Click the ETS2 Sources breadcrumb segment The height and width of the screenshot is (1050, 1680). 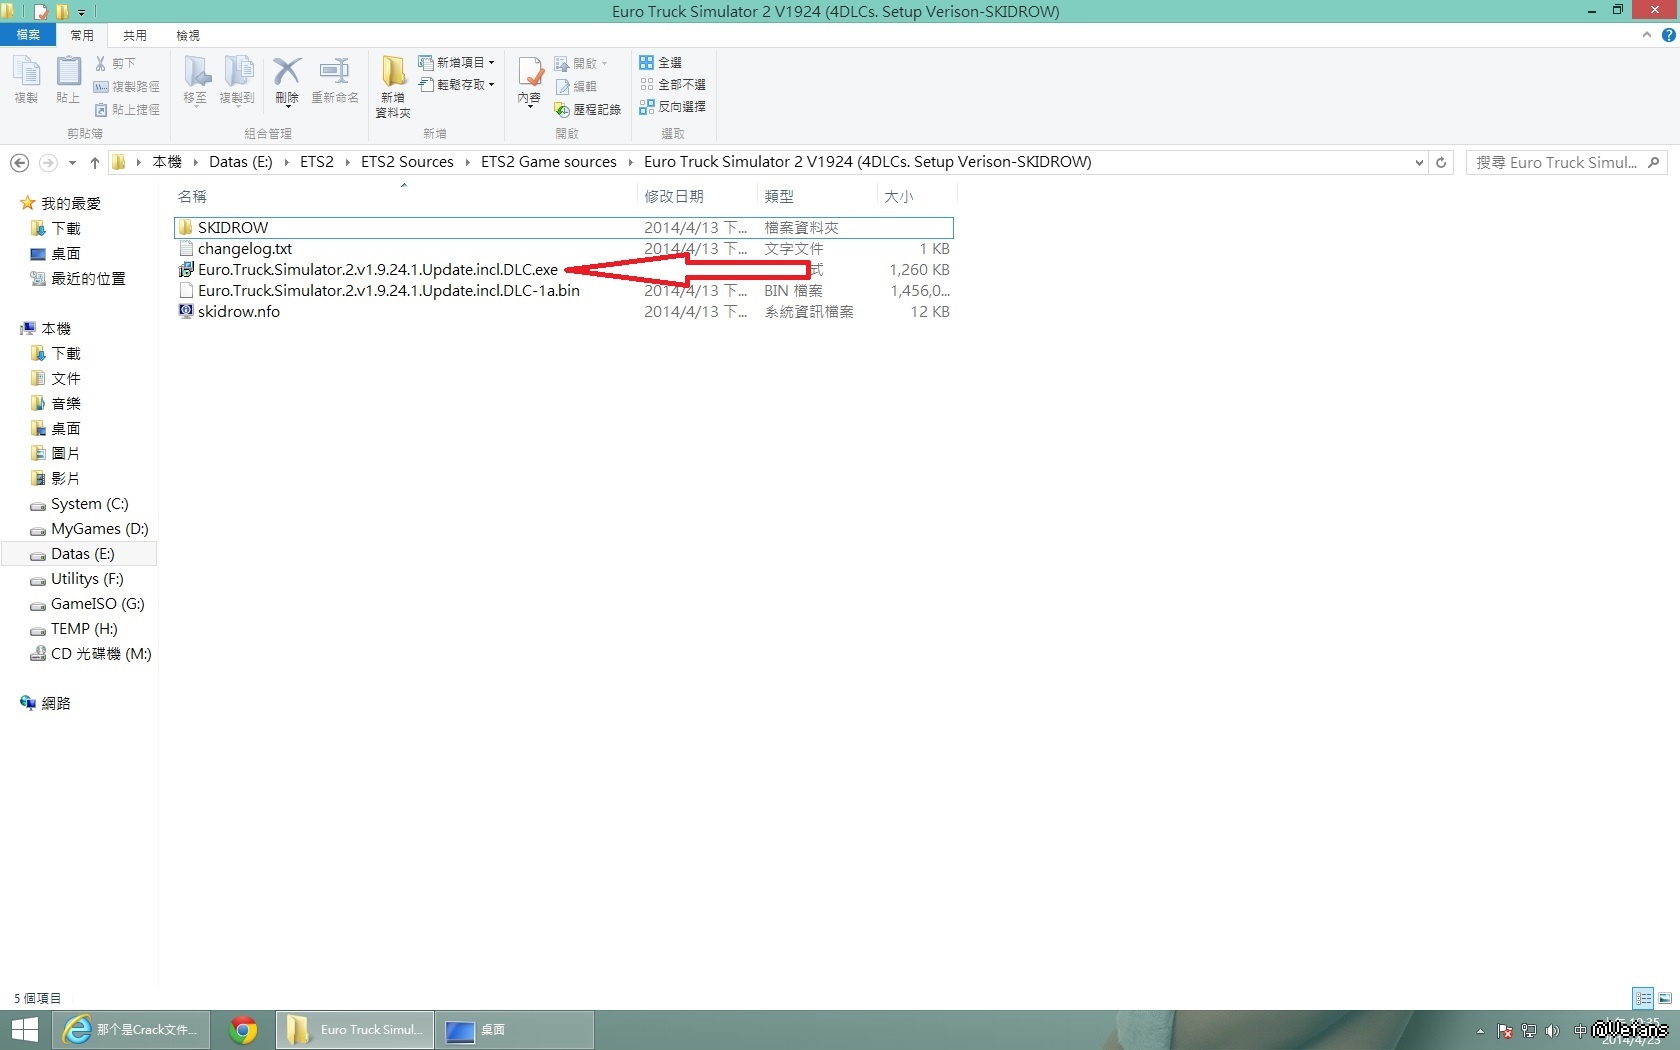pos(407,162)
